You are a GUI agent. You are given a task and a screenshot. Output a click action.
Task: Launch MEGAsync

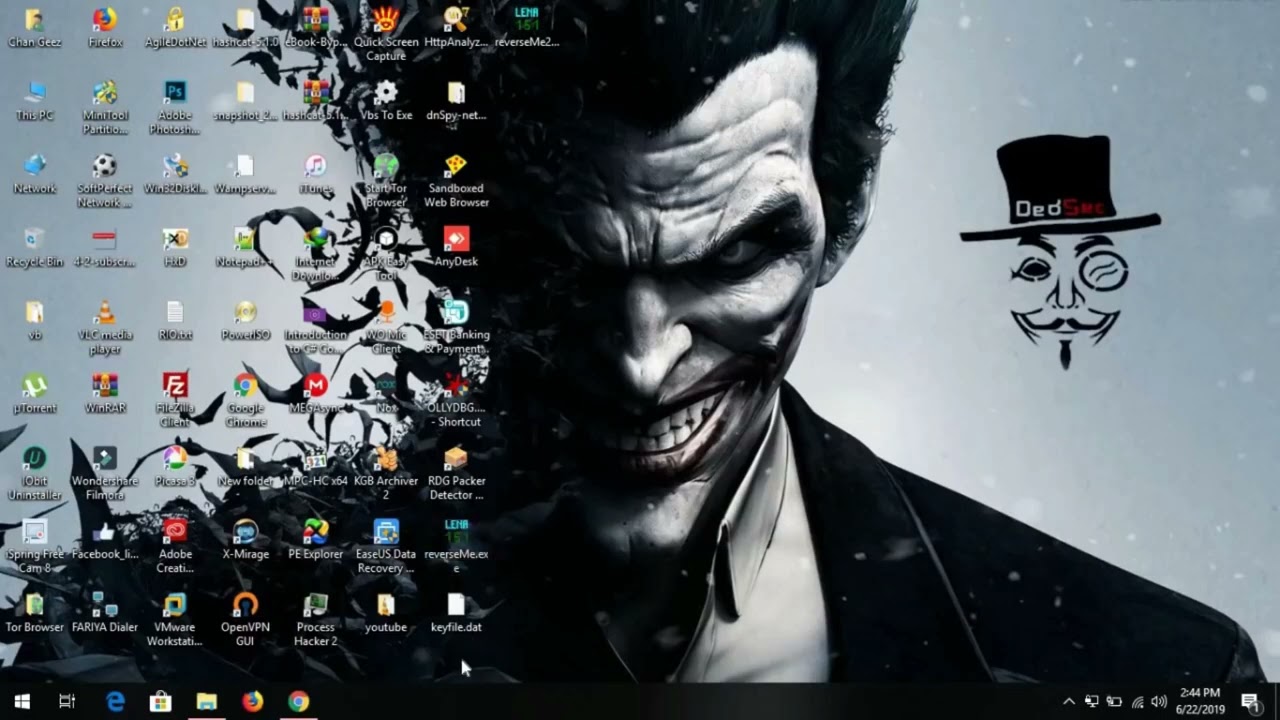tap(315, 393)
